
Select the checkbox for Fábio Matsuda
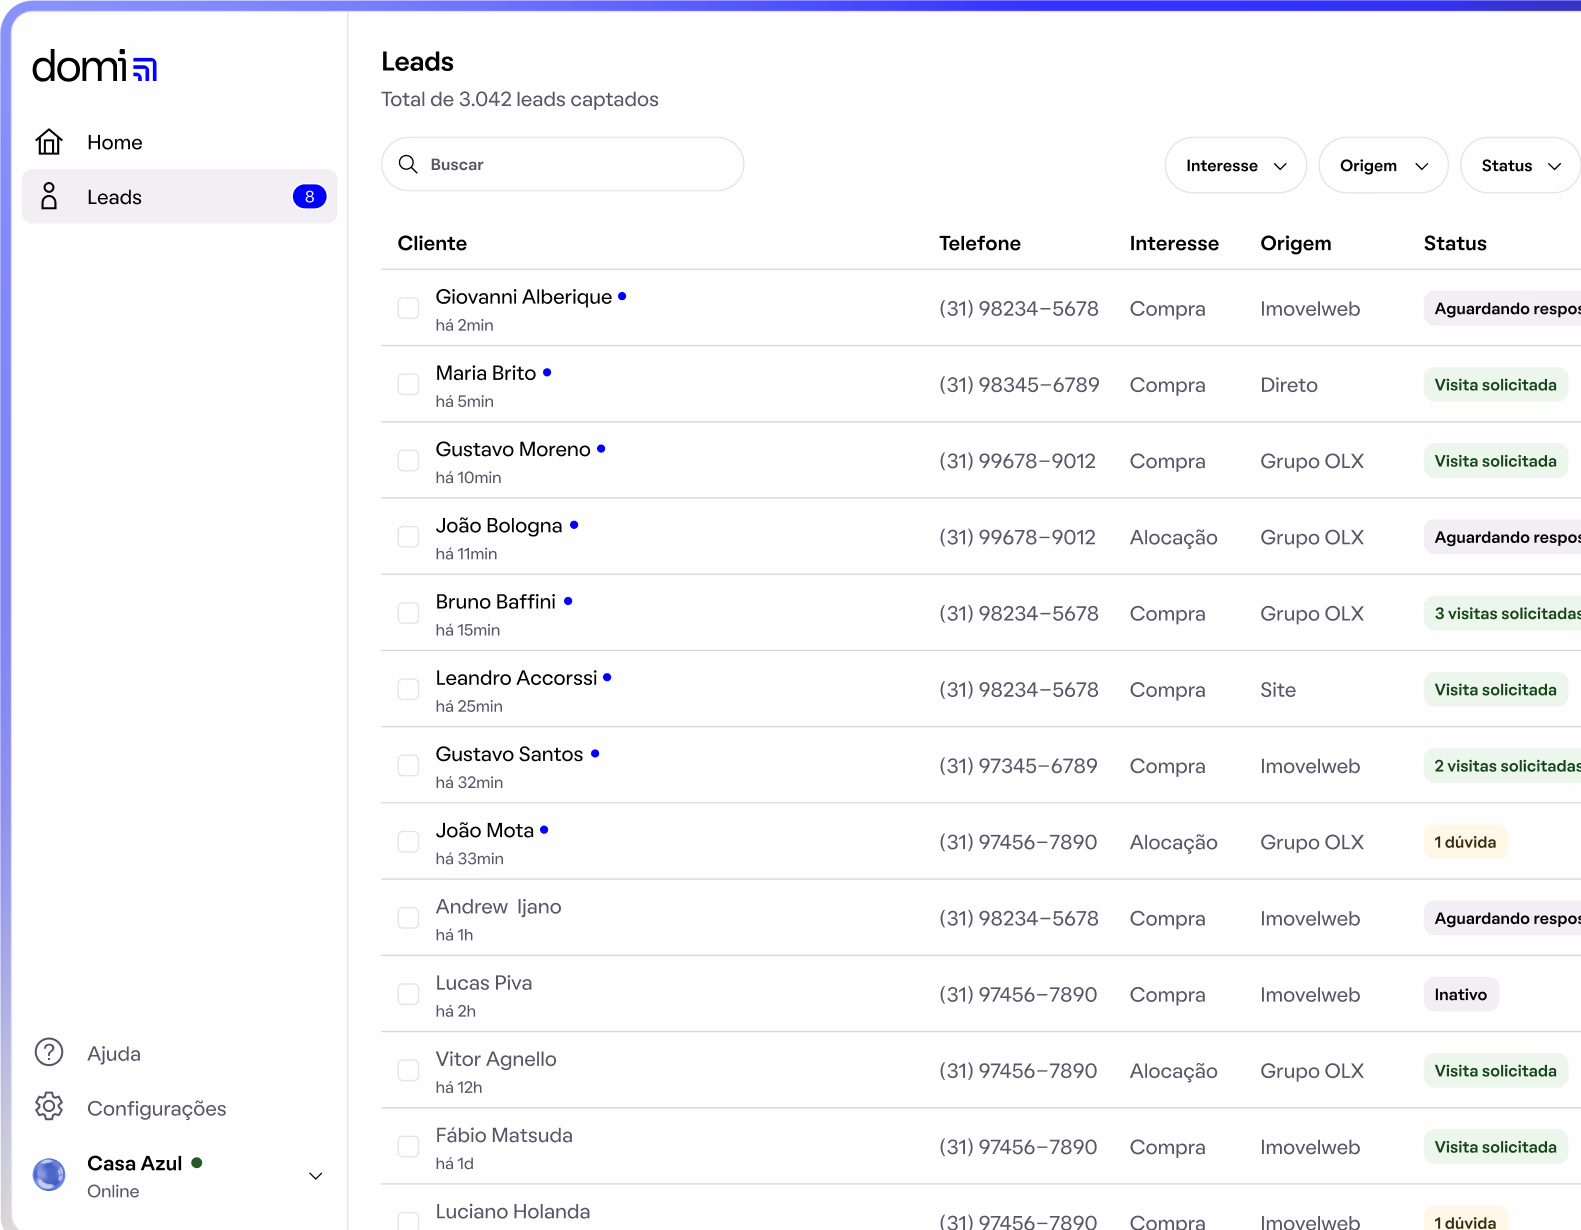408,1146
